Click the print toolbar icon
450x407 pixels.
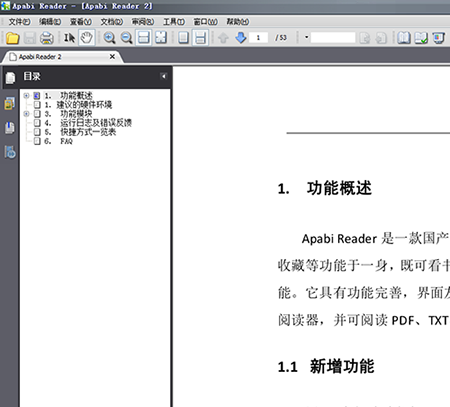(x=47, y=38)
